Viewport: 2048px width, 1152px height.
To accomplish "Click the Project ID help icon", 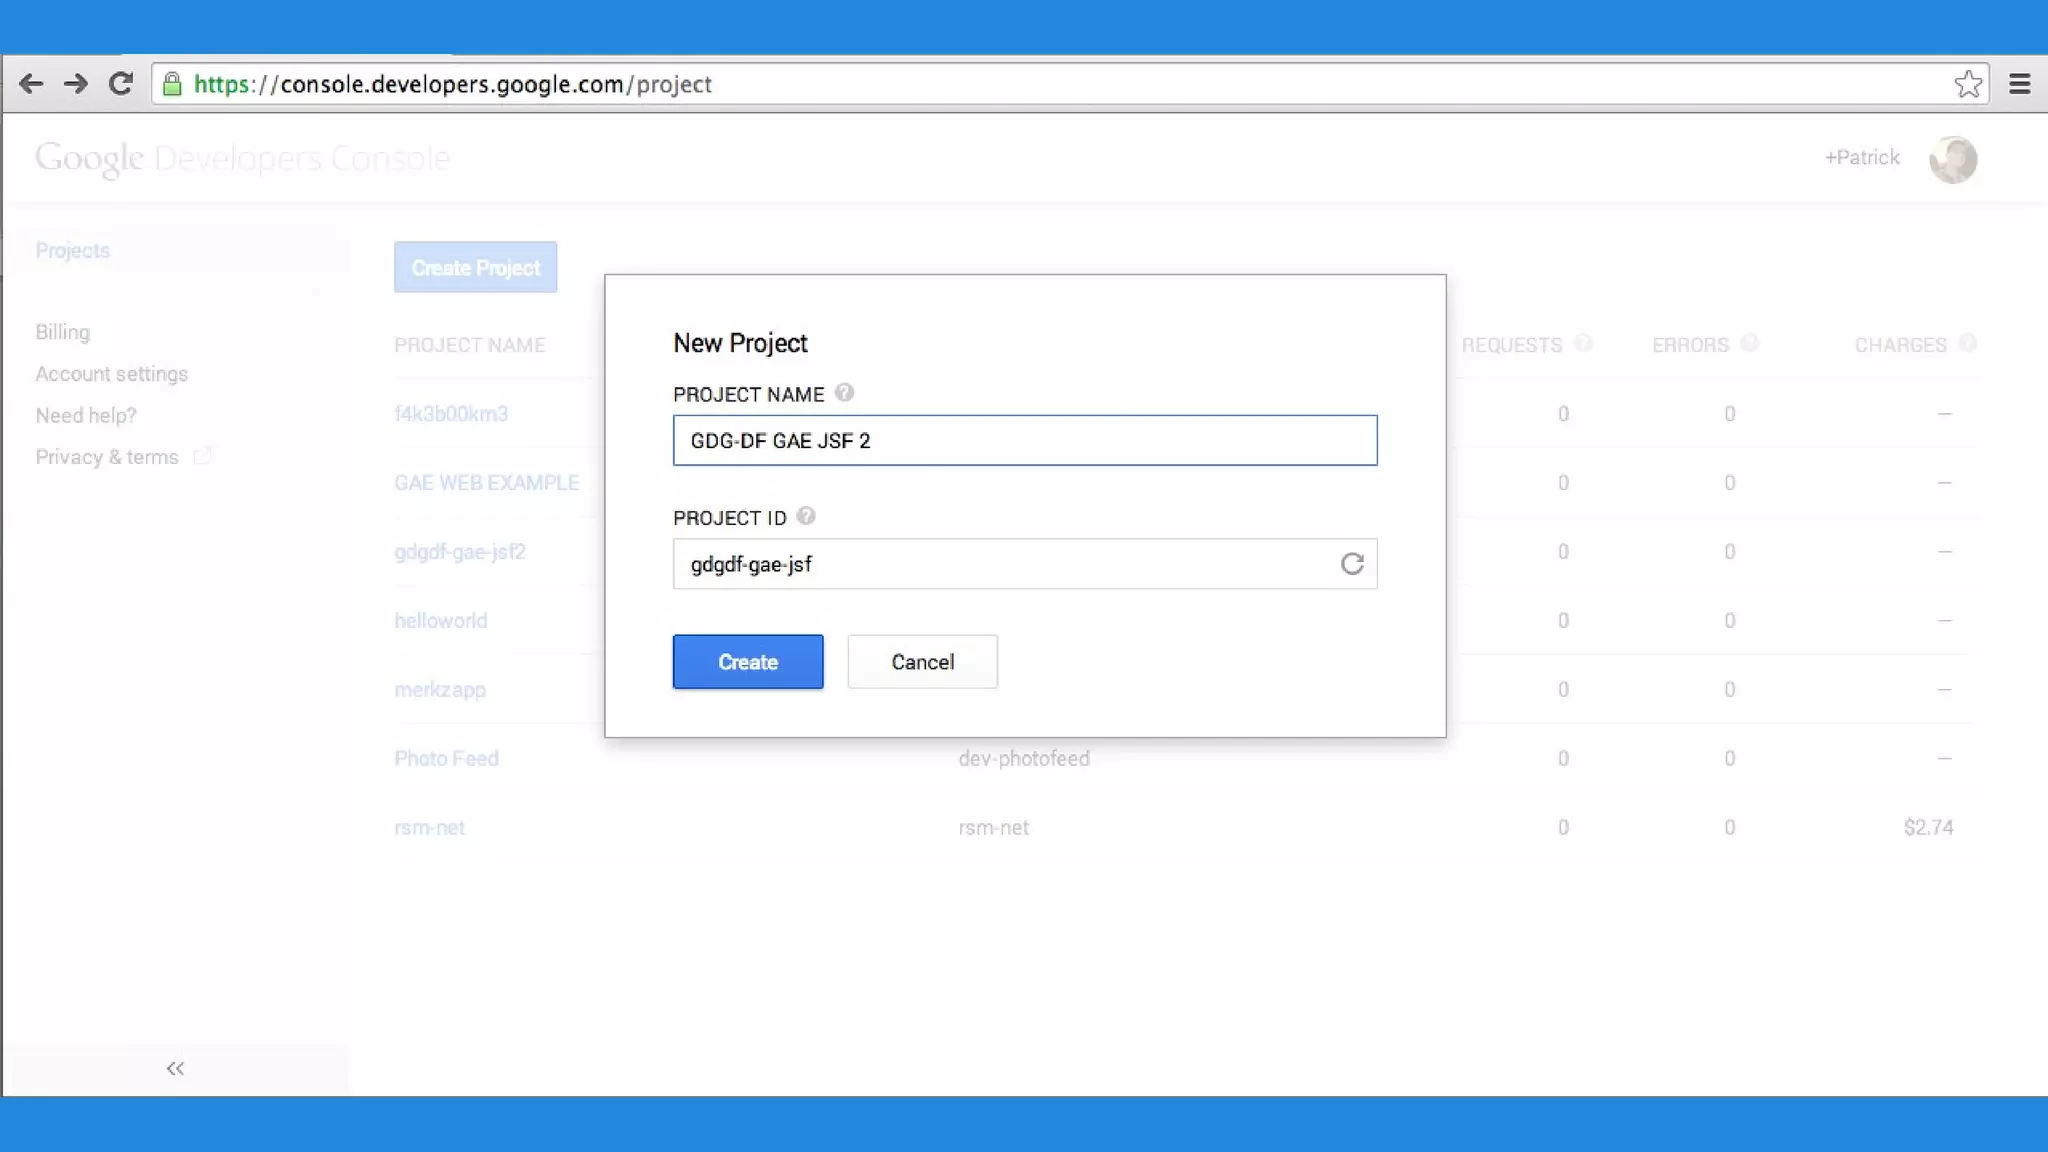I will pyautogui.click(x=806, y=517).
